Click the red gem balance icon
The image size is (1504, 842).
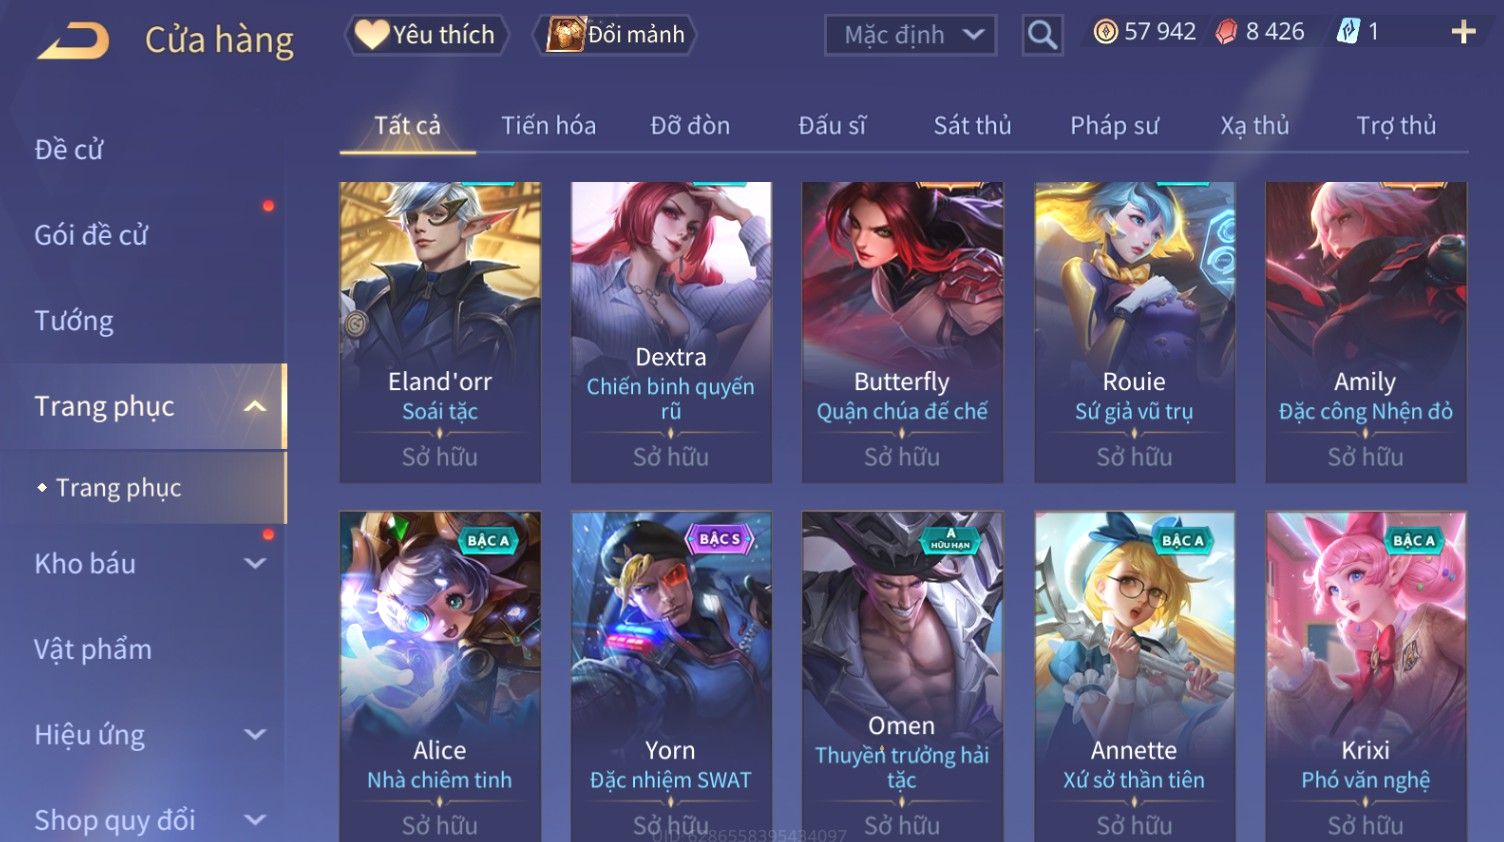click(x=1226, y=32)
